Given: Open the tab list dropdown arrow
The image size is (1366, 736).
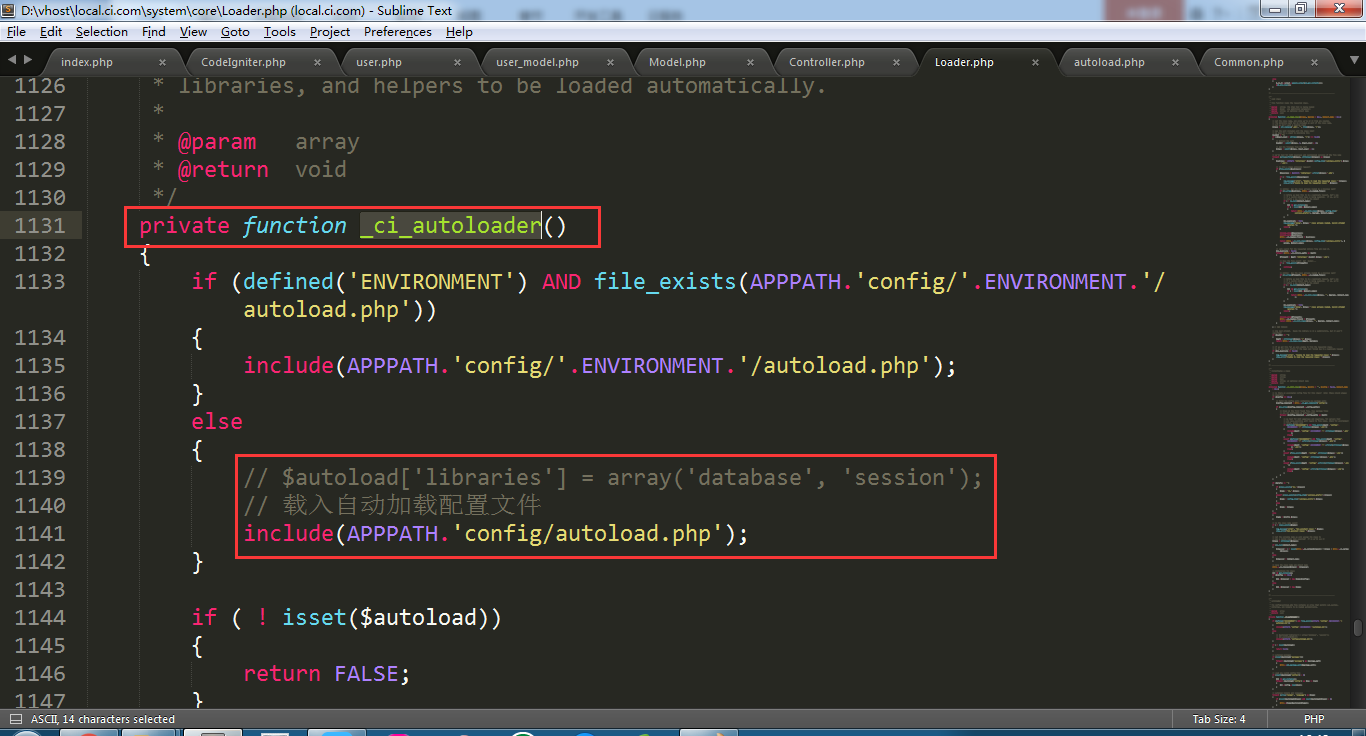Looking at the screenshot, I should tap(1350, 61).
